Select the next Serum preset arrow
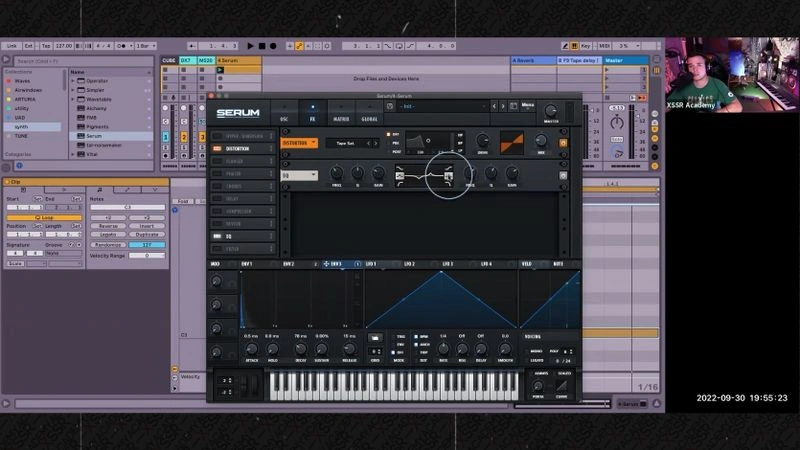This screenshot has height=450, width=800. pos(503,106)
